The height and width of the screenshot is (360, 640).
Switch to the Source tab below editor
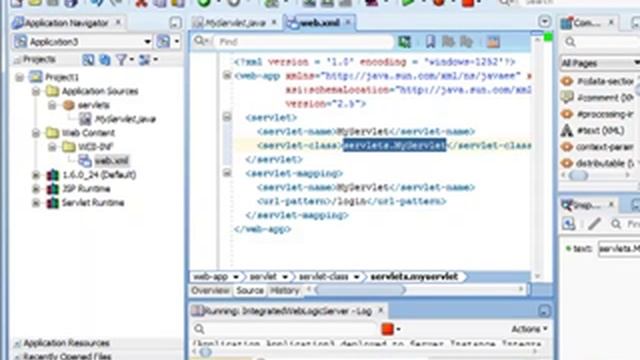coord(250,290)
